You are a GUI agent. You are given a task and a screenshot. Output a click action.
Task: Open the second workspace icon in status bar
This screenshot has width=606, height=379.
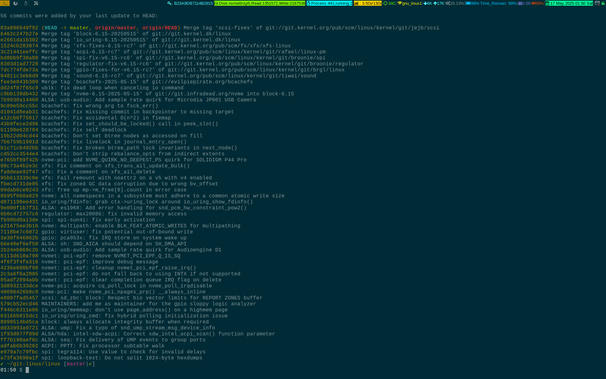coord(15,3)
